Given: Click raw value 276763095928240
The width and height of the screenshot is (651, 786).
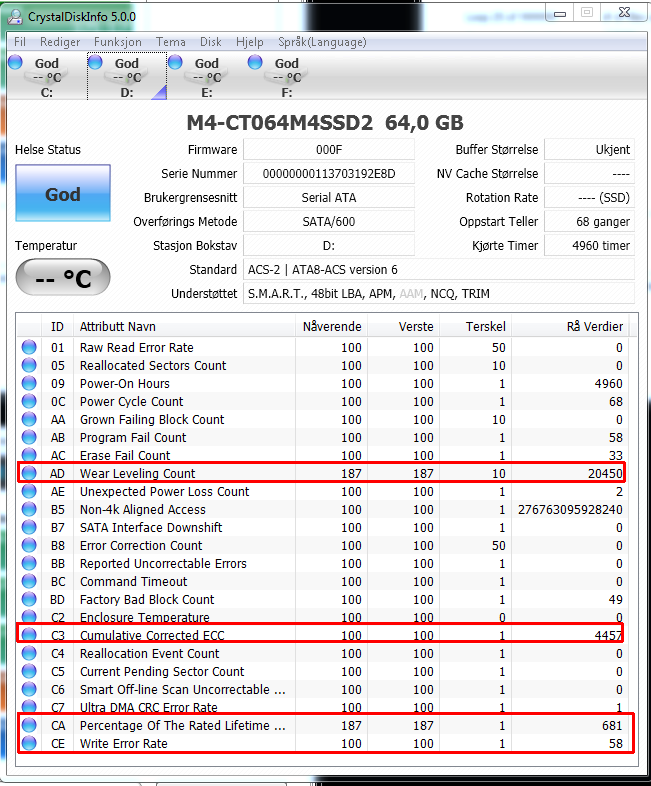Looking at the screenshot, I should tap(570, 510).
